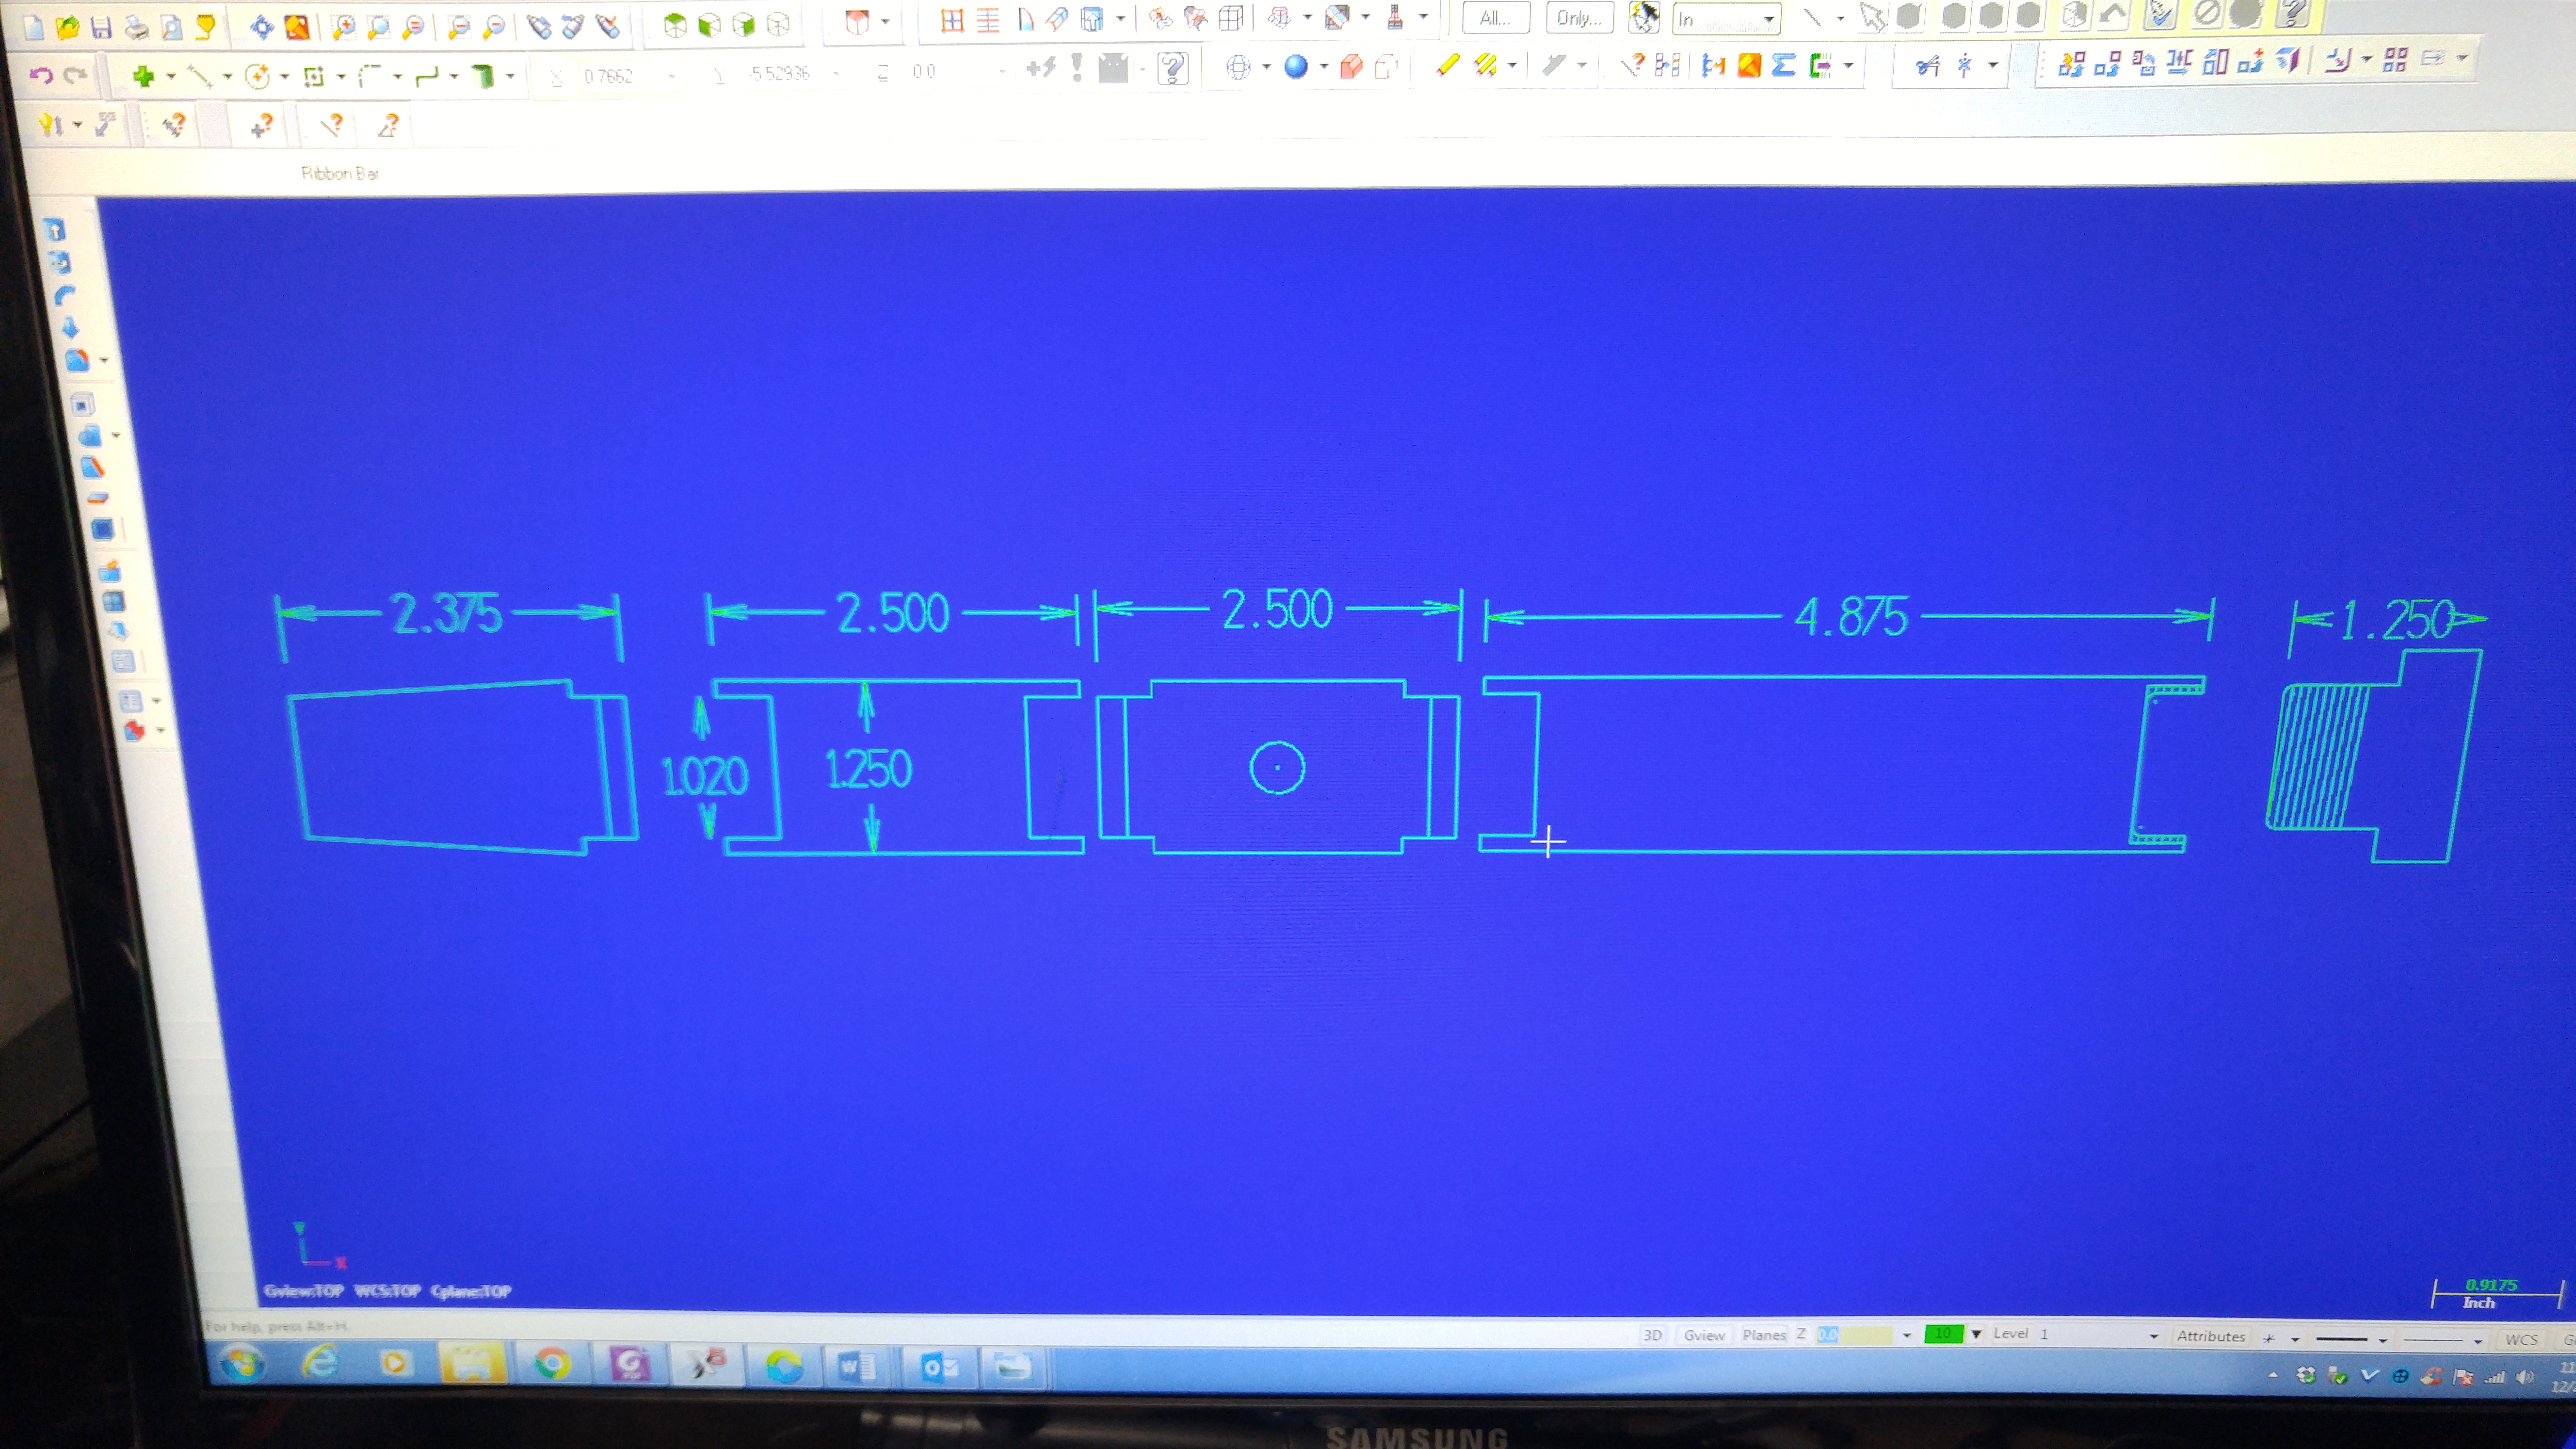
Task: Select the Fit to screen icon
Action: tap(261, 27)
